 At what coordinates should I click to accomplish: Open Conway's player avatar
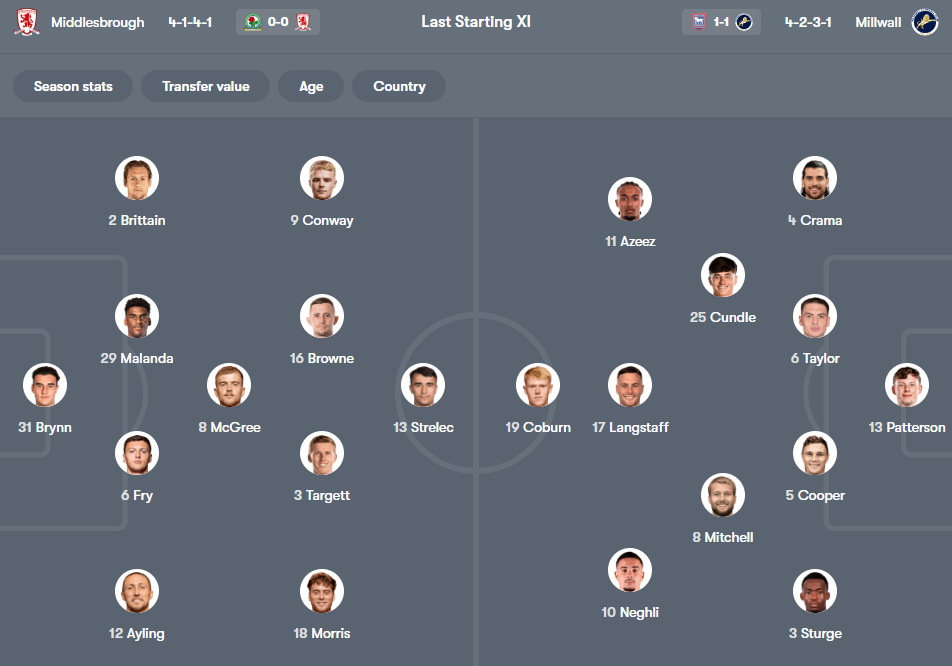[322, 178]
